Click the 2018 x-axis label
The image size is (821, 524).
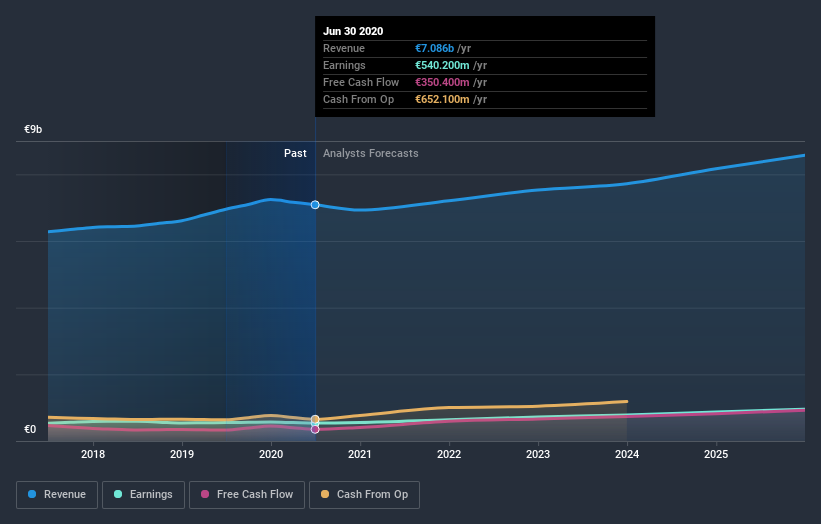(93, 454)
